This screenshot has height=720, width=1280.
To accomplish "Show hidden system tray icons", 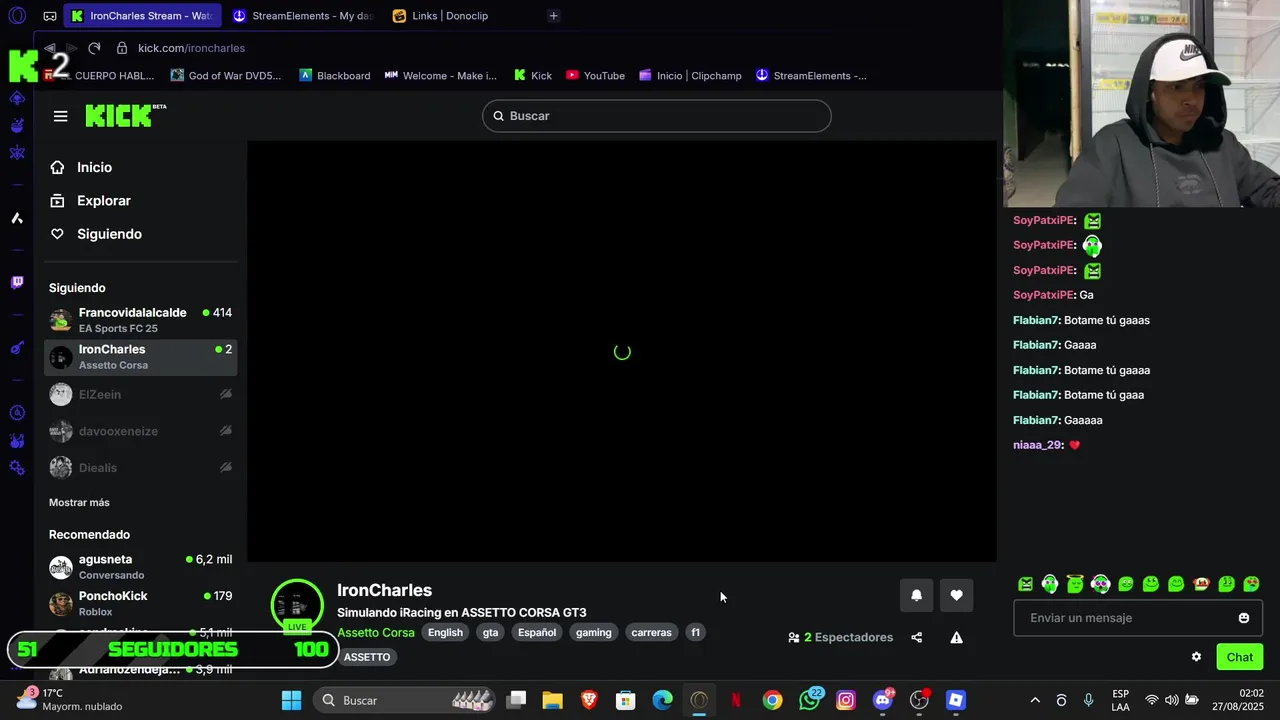I will click(x=1035, y=700).
